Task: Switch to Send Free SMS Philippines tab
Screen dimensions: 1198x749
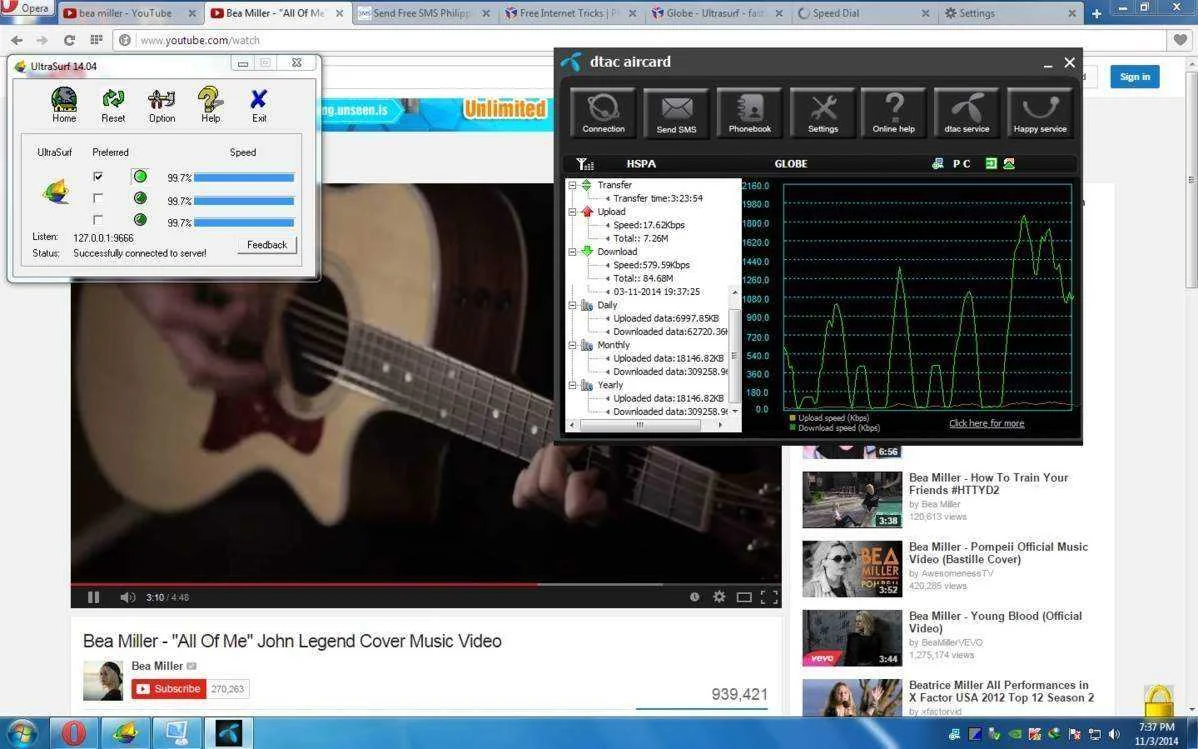Action: point(424,13)
